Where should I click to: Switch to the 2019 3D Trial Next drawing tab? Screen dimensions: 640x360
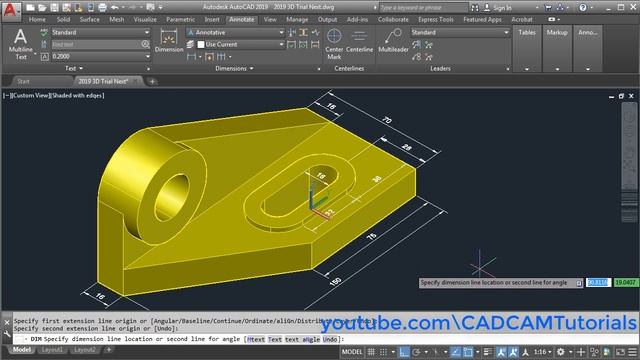[108, 81]
